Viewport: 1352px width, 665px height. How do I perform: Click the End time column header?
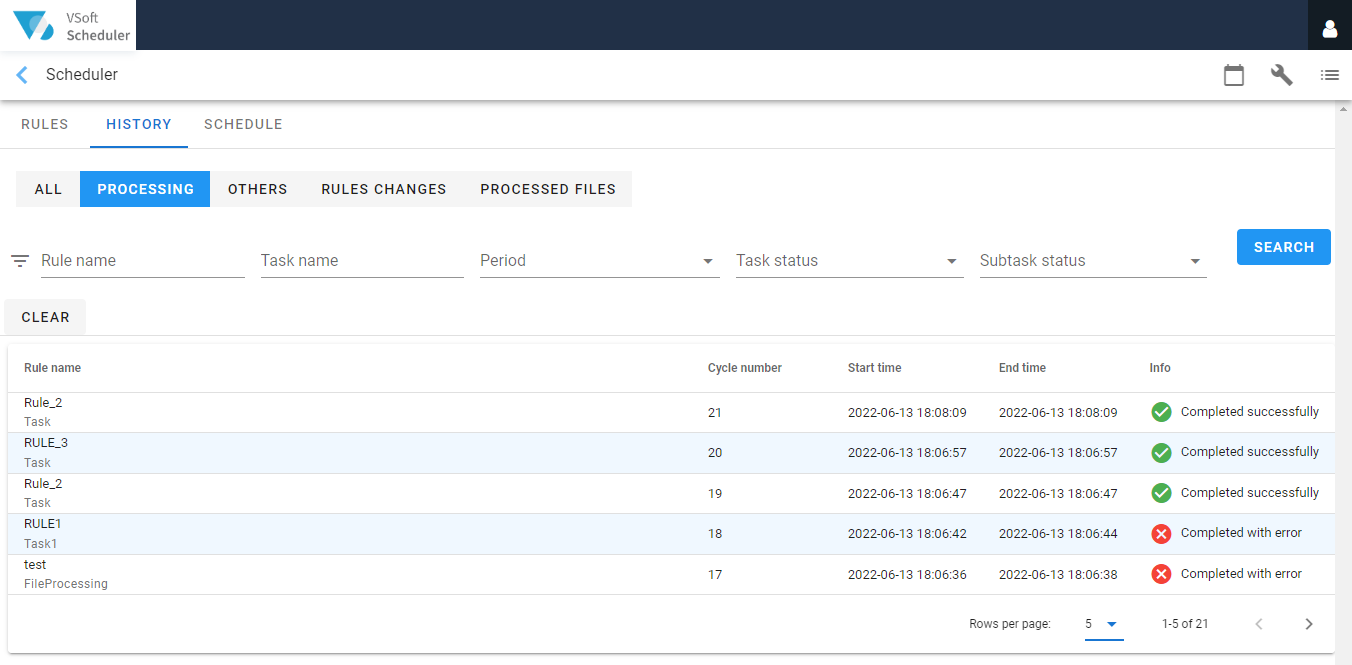coord(1022,368)
